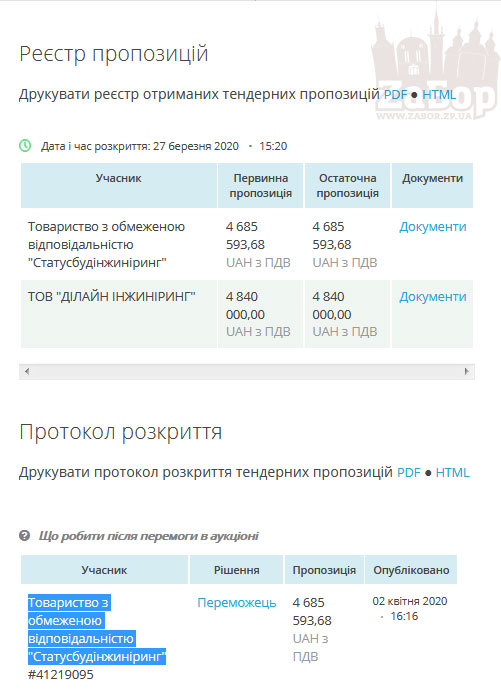Click the Переможець decision link

click(237, 602)
